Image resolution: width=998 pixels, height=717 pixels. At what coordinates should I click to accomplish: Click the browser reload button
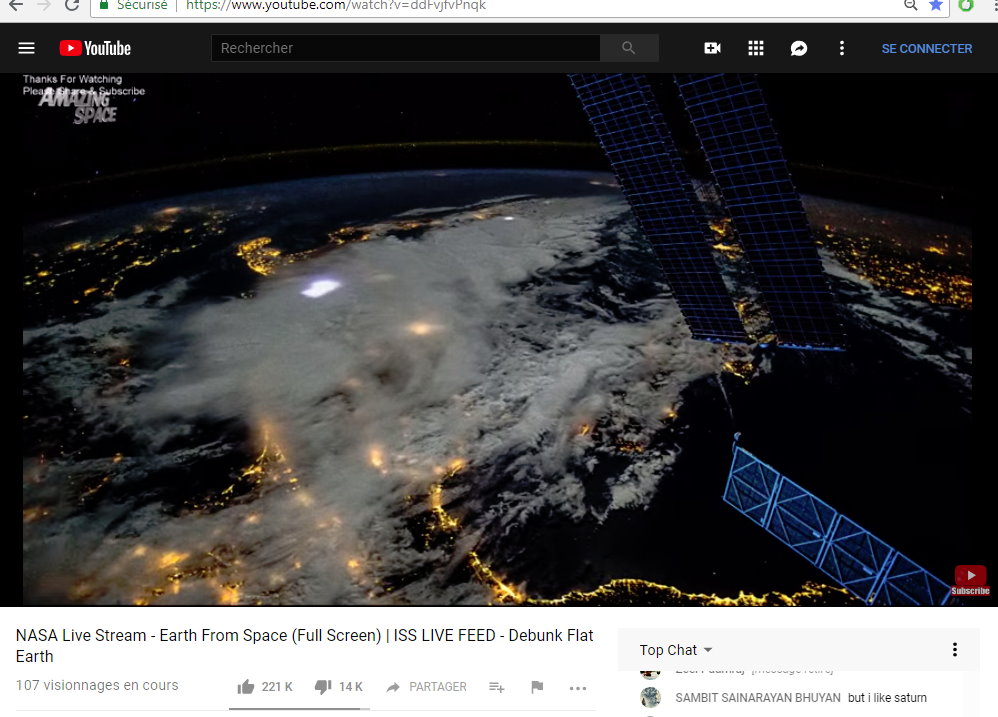72,5
